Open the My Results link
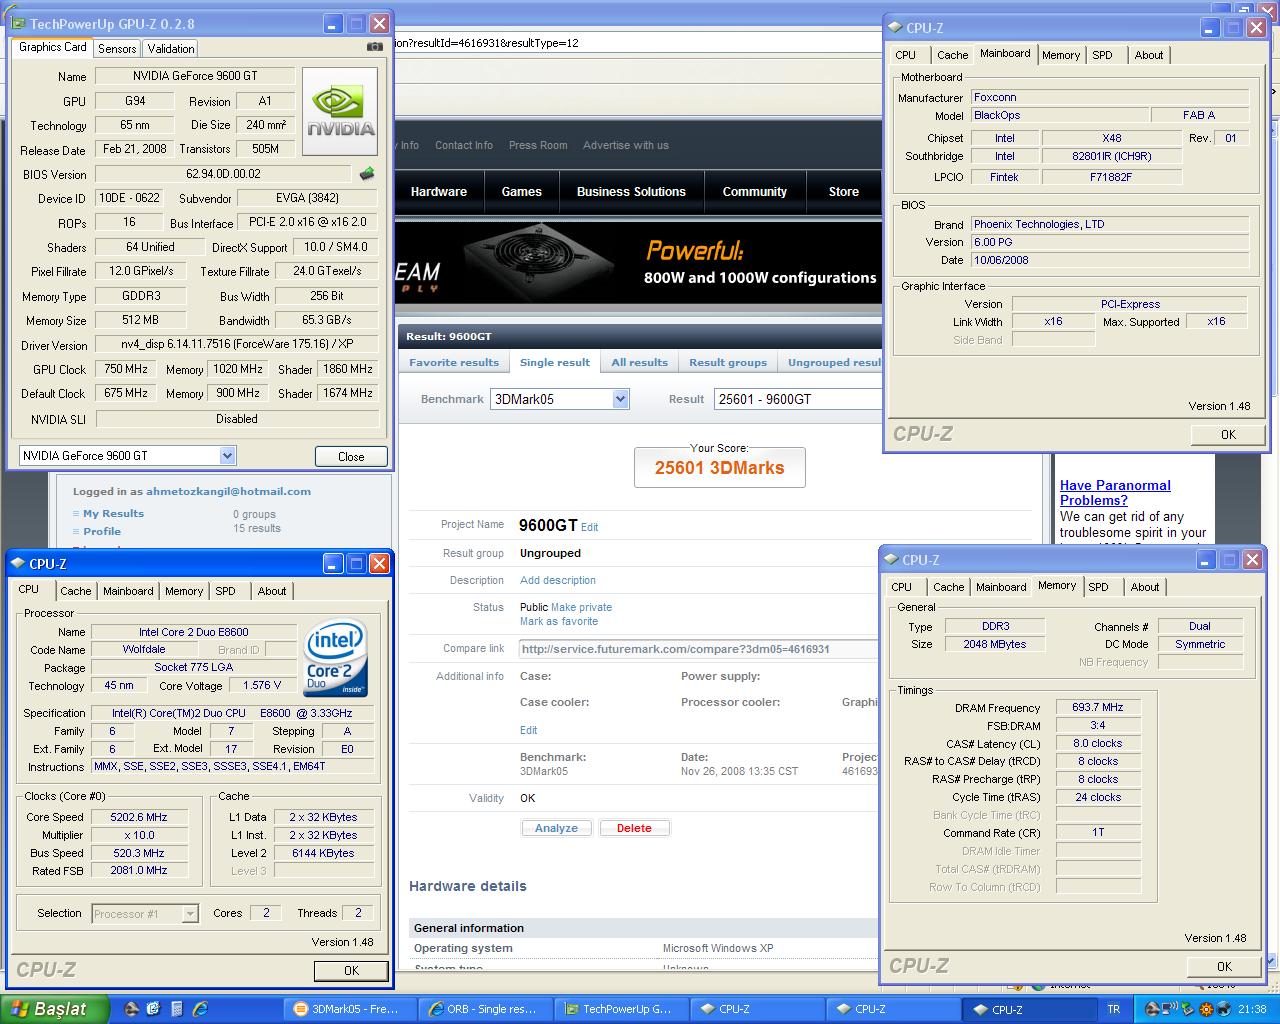 [113, 513]
